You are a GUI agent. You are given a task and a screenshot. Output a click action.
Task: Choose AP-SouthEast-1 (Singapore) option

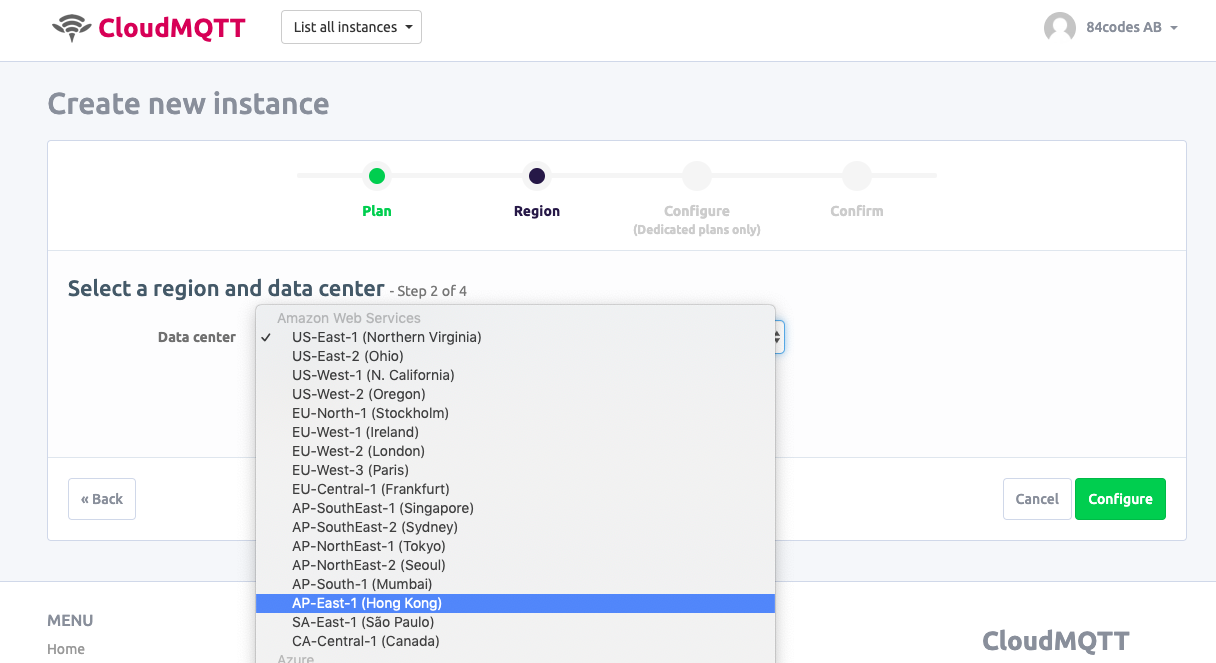click(515, 508)
